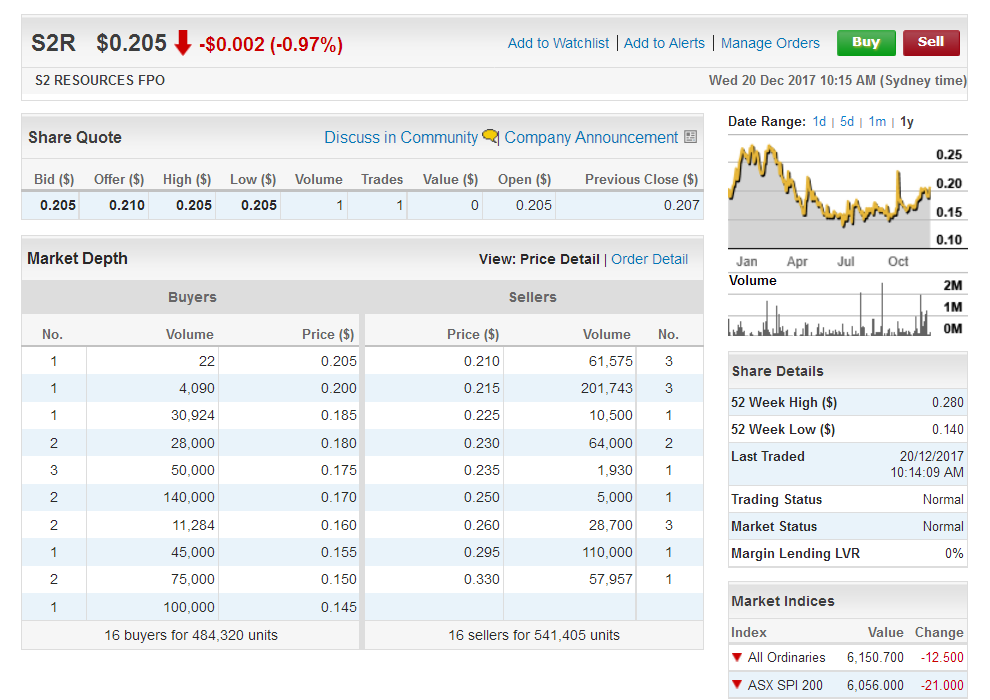Click the red down arrow beside $0.205

(183, 43)
